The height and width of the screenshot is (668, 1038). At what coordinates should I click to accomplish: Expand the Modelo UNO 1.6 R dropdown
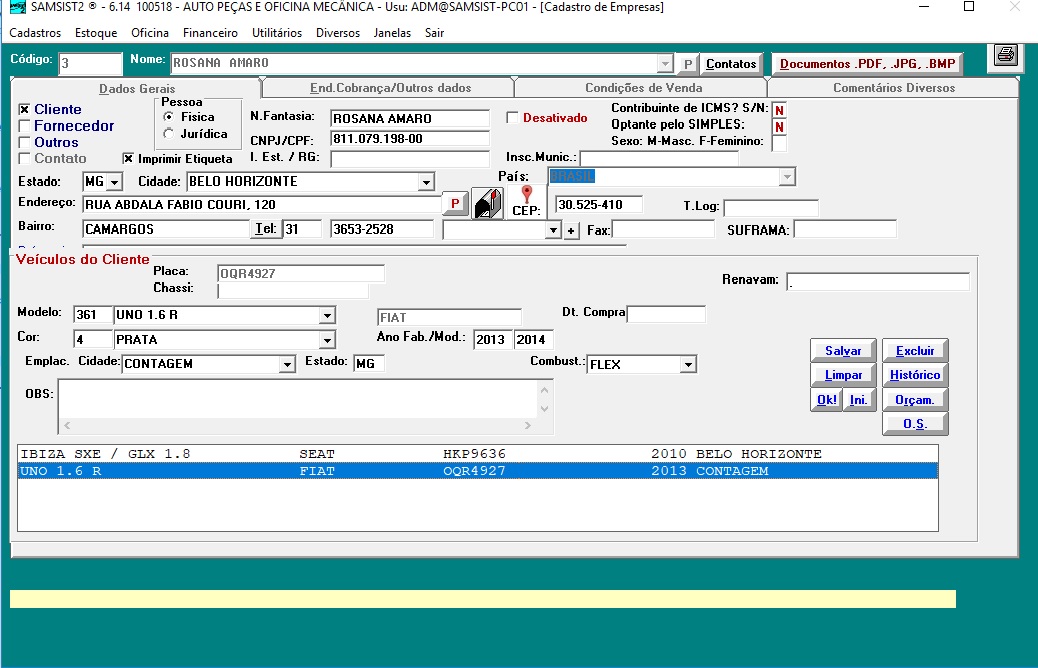pos(327,315)
